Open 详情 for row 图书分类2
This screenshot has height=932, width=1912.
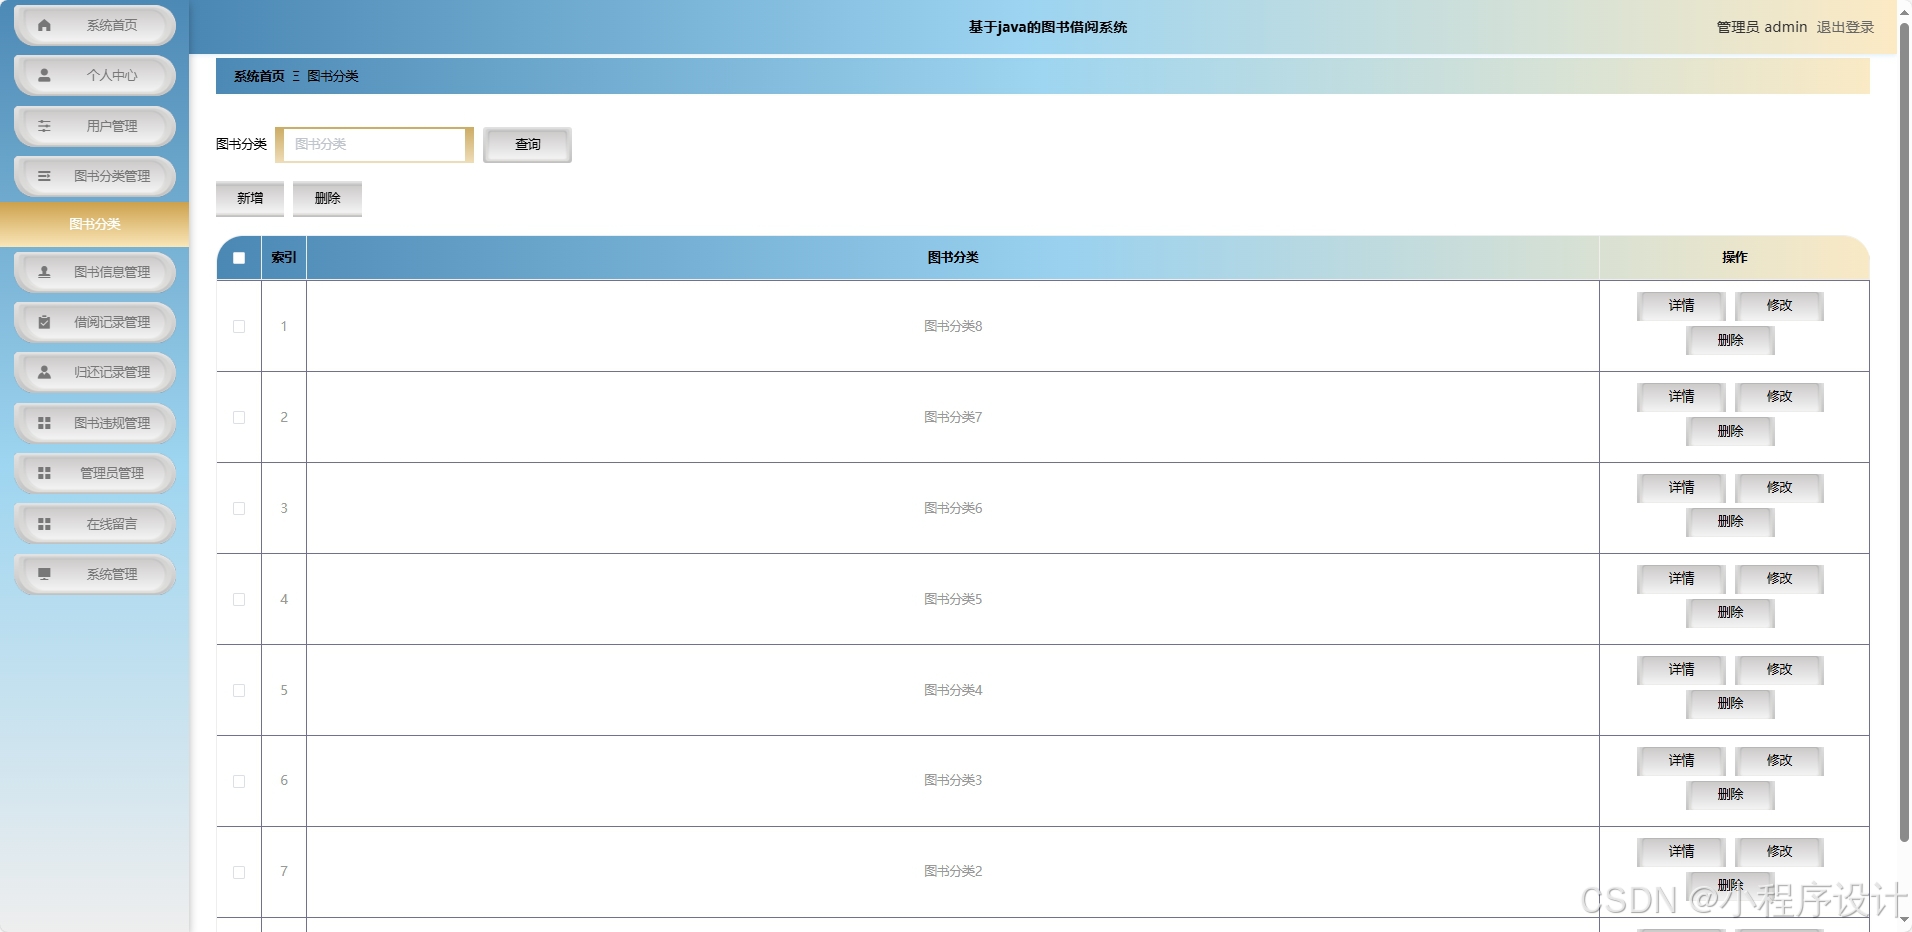click(x=1681, y=852)
